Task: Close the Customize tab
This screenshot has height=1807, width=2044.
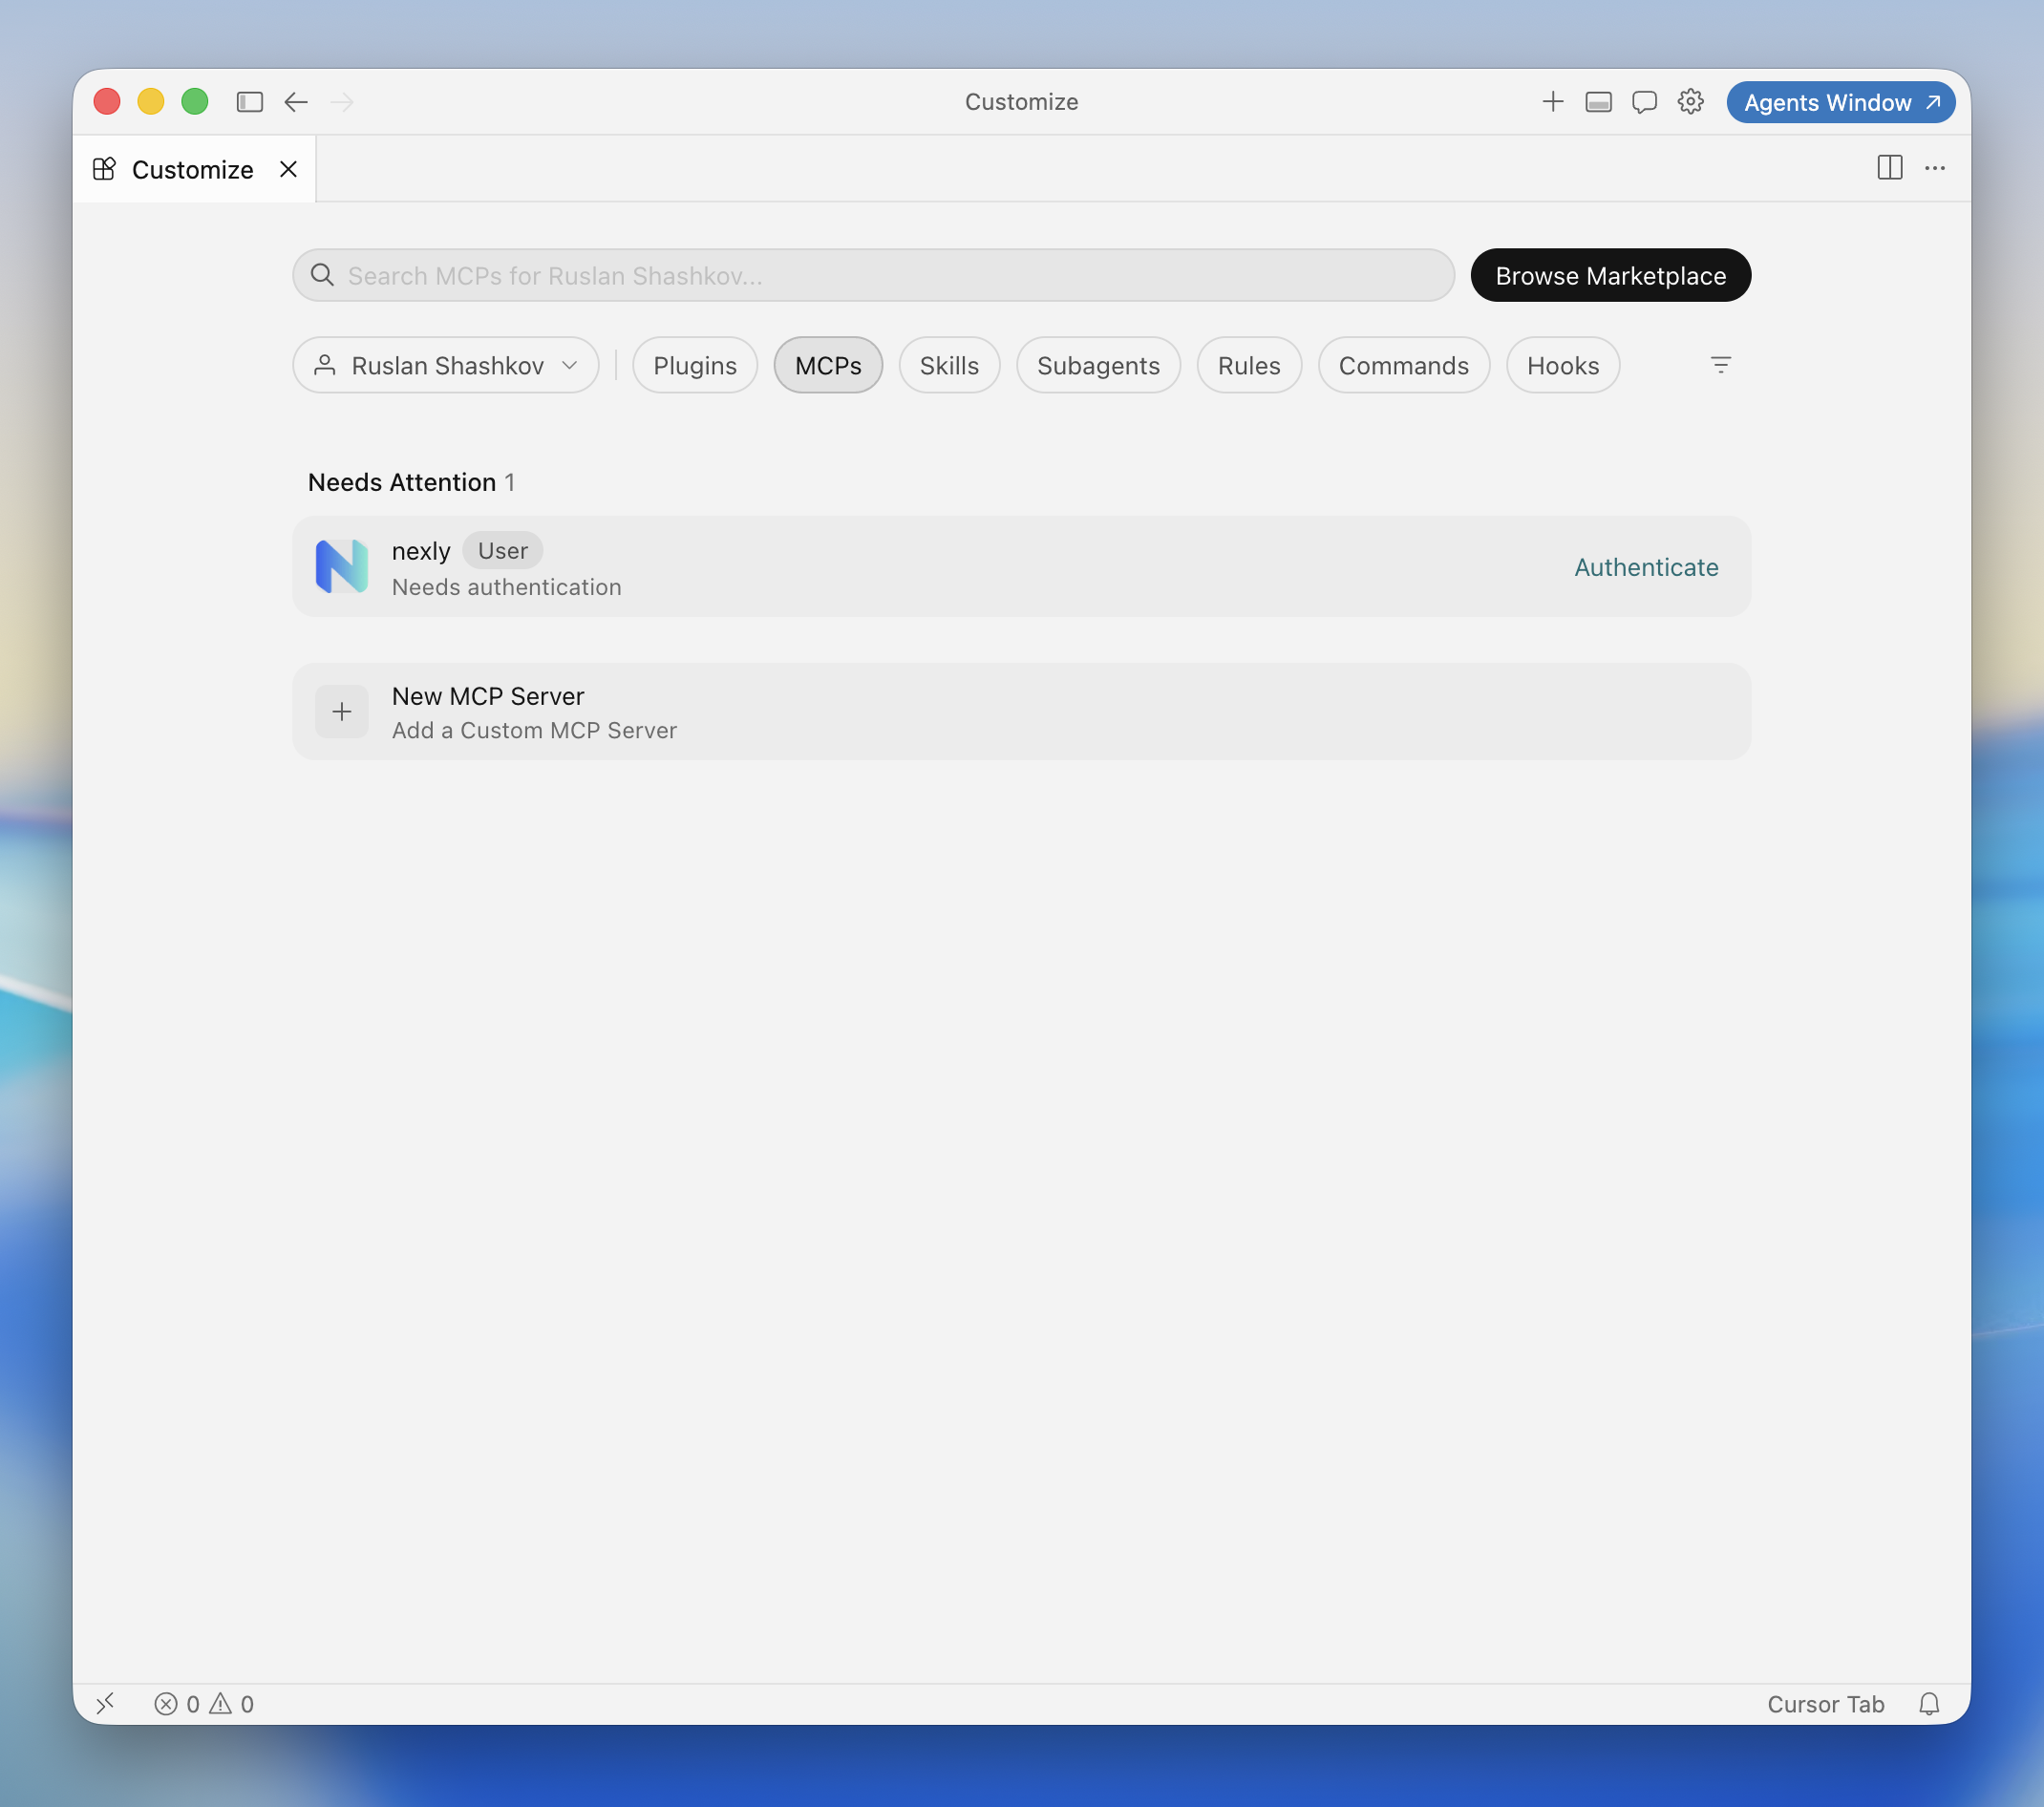Action: pos(288,169)
